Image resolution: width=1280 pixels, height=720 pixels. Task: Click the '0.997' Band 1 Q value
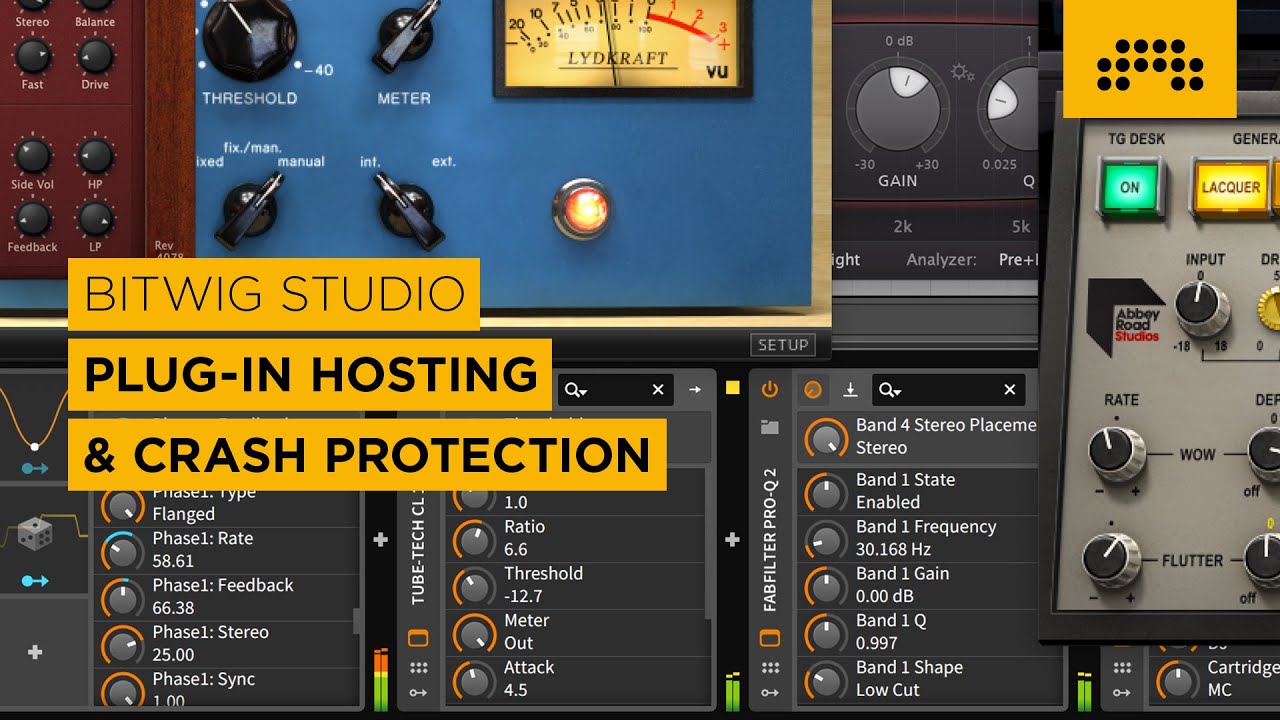pyautogui.click(x=877, y=643)
